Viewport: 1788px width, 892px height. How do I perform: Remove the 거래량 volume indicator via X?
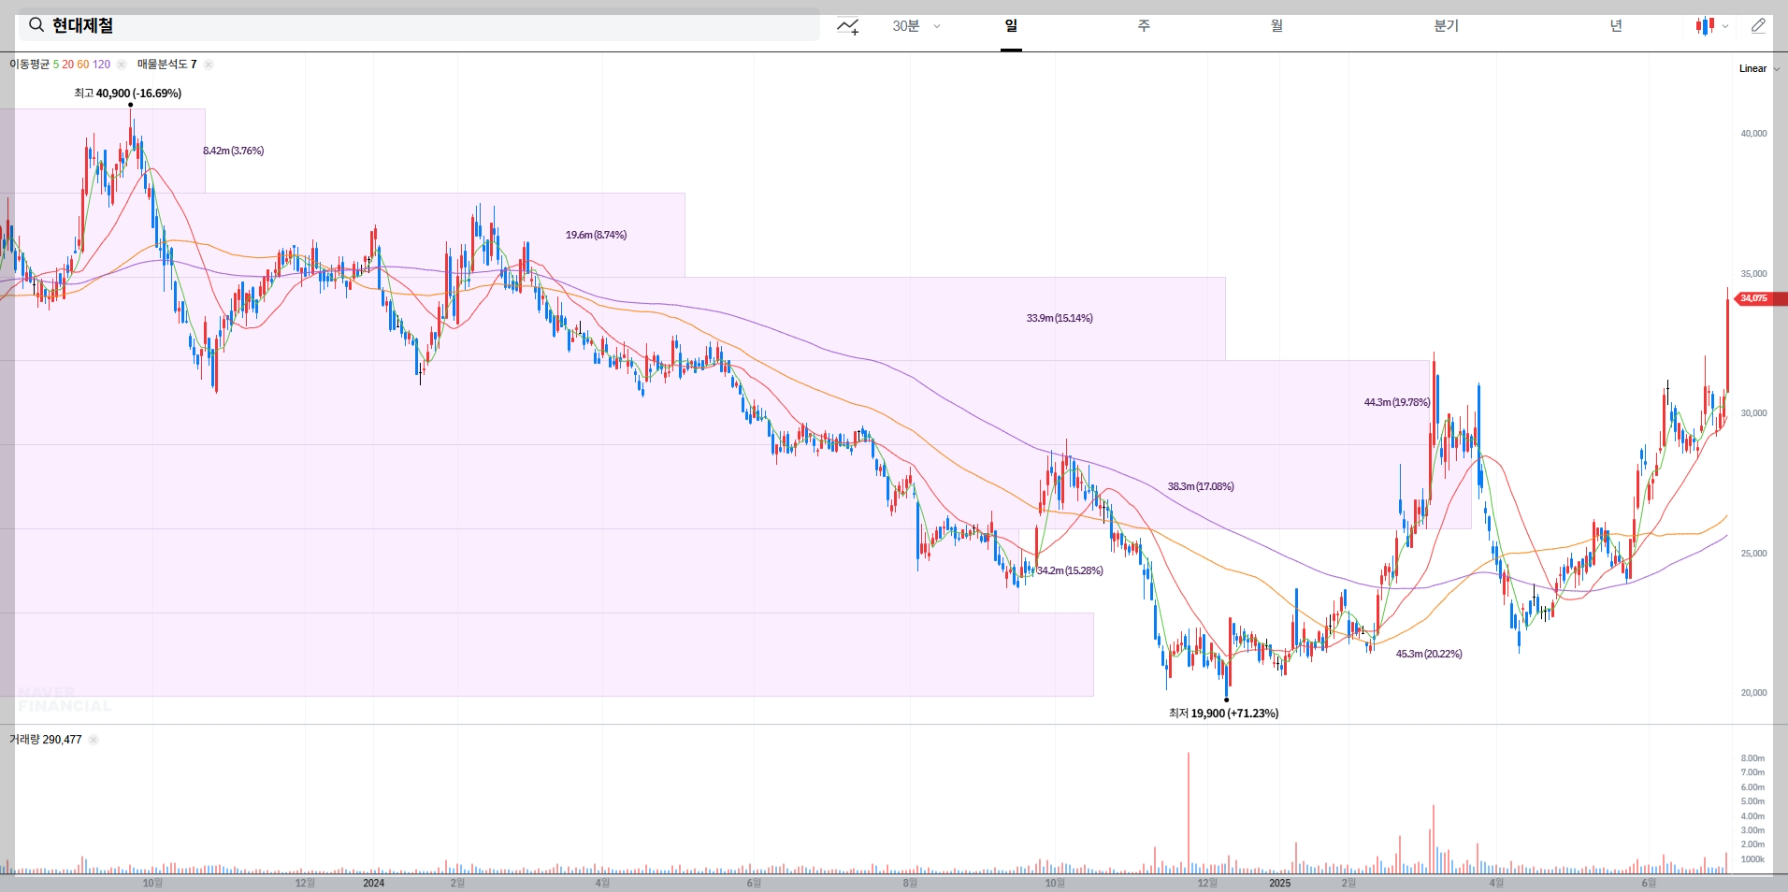pyautogui.click(x=93, y=740)
